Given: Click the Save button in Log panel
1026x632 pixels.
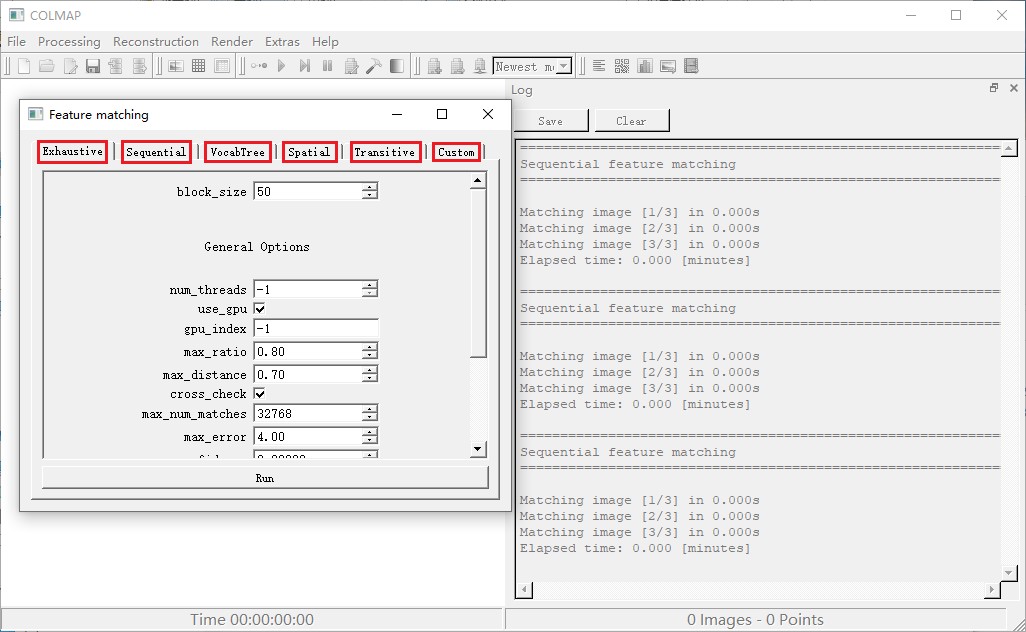Looking at the screenshot, I should (550, 121).
